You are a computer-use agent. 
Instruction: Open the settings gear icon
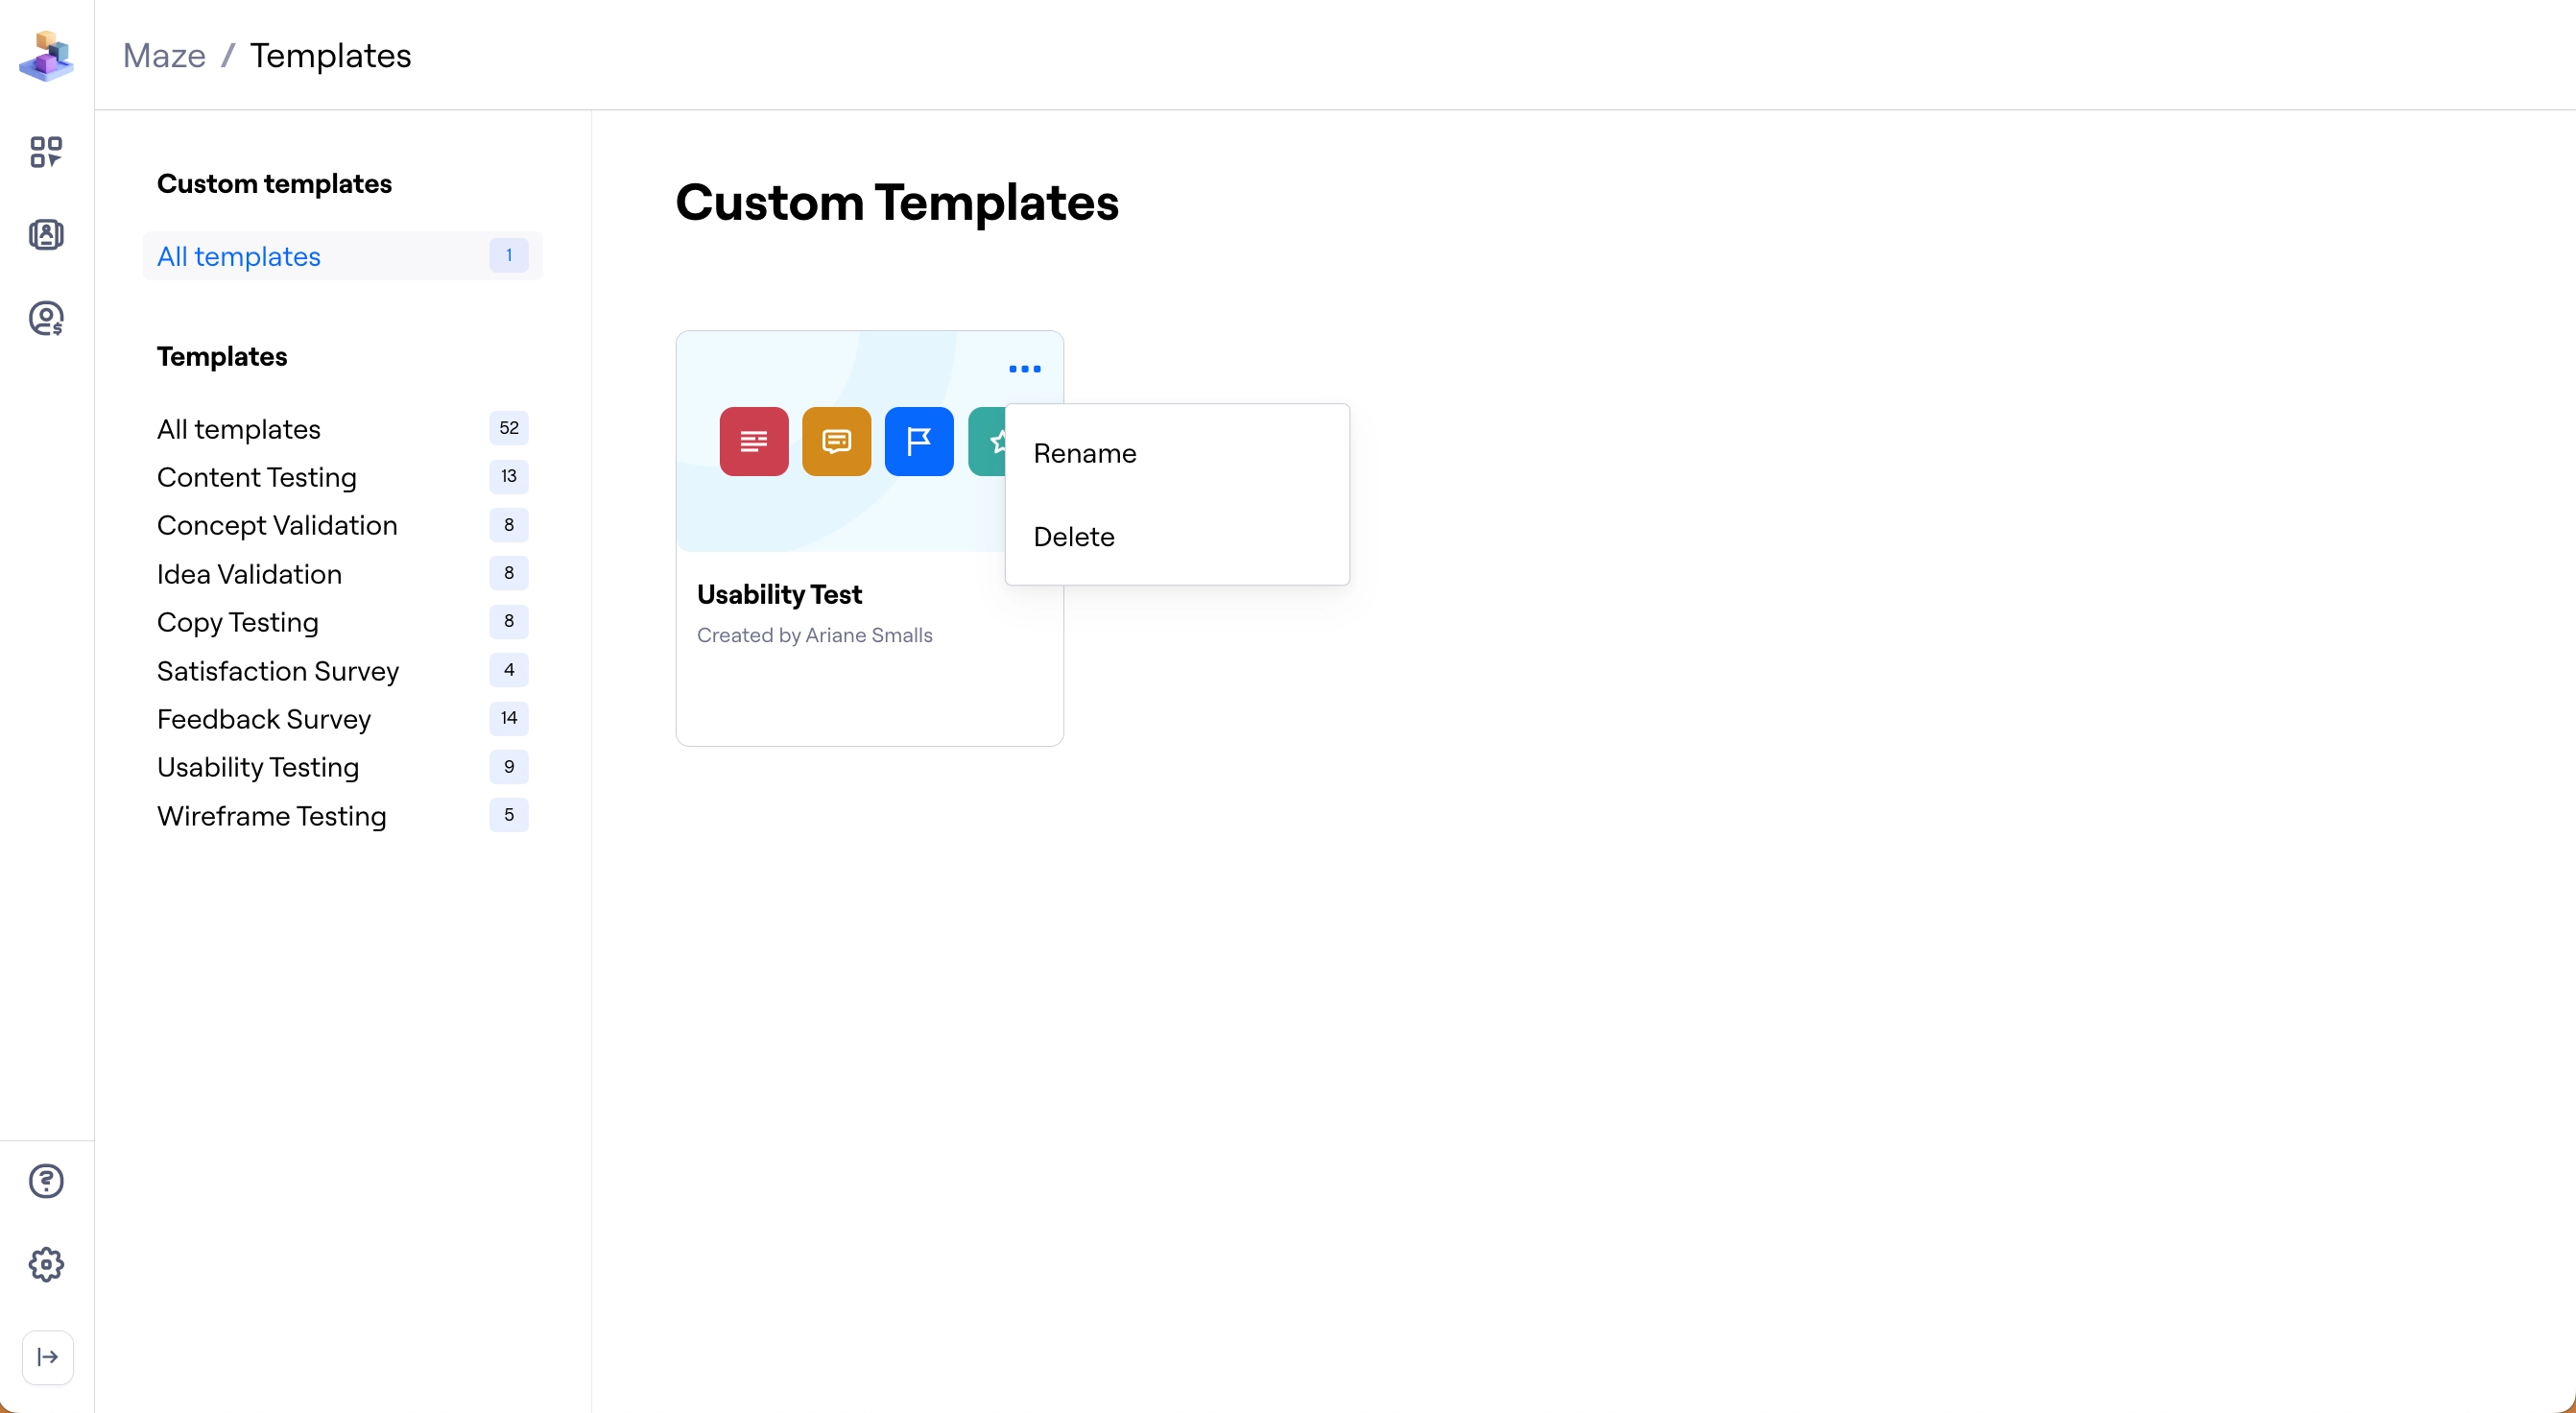(46, 1264)
